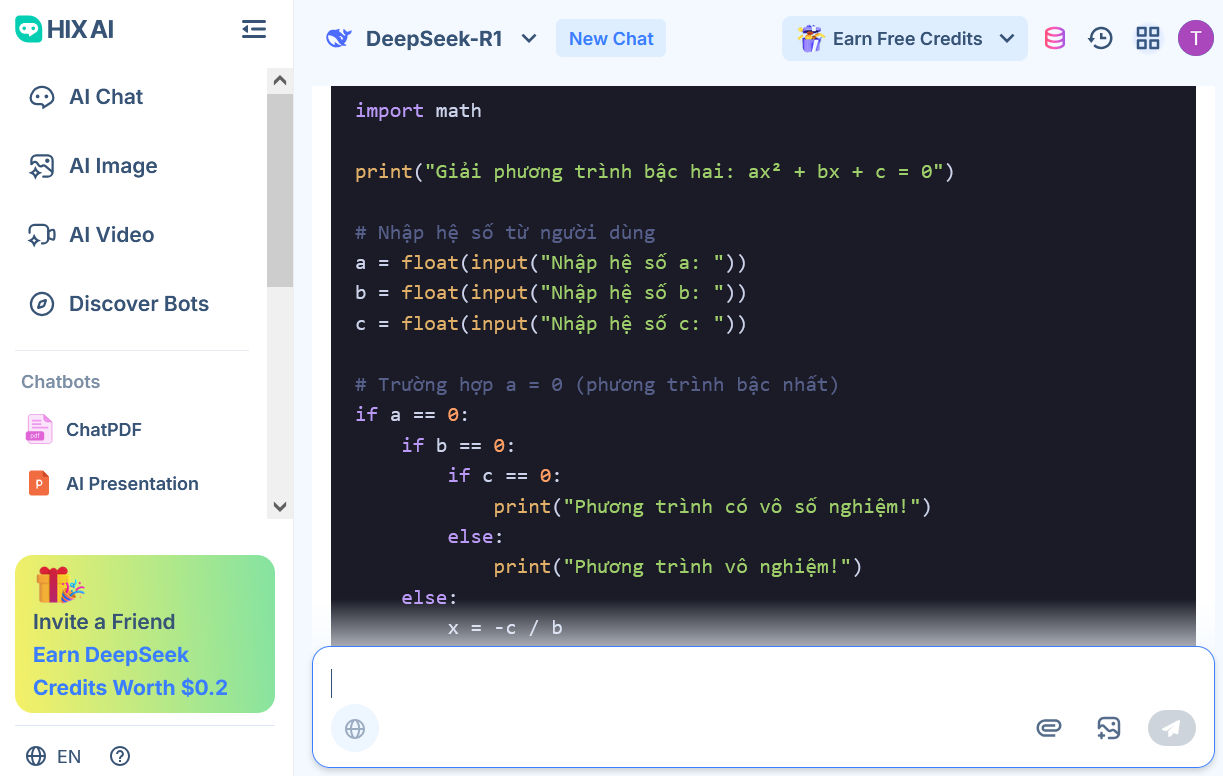Click the DeepSeek whale logo icon

pyautogui.click(x=339, y=38)
